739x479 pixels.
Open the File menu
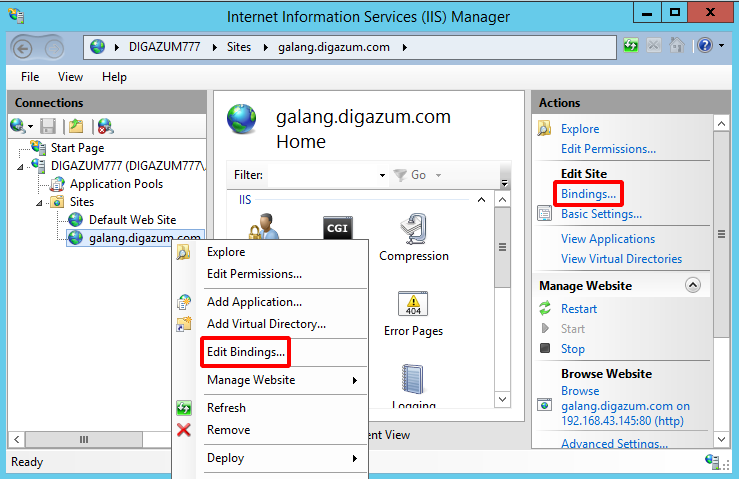[x=30, y=76]
